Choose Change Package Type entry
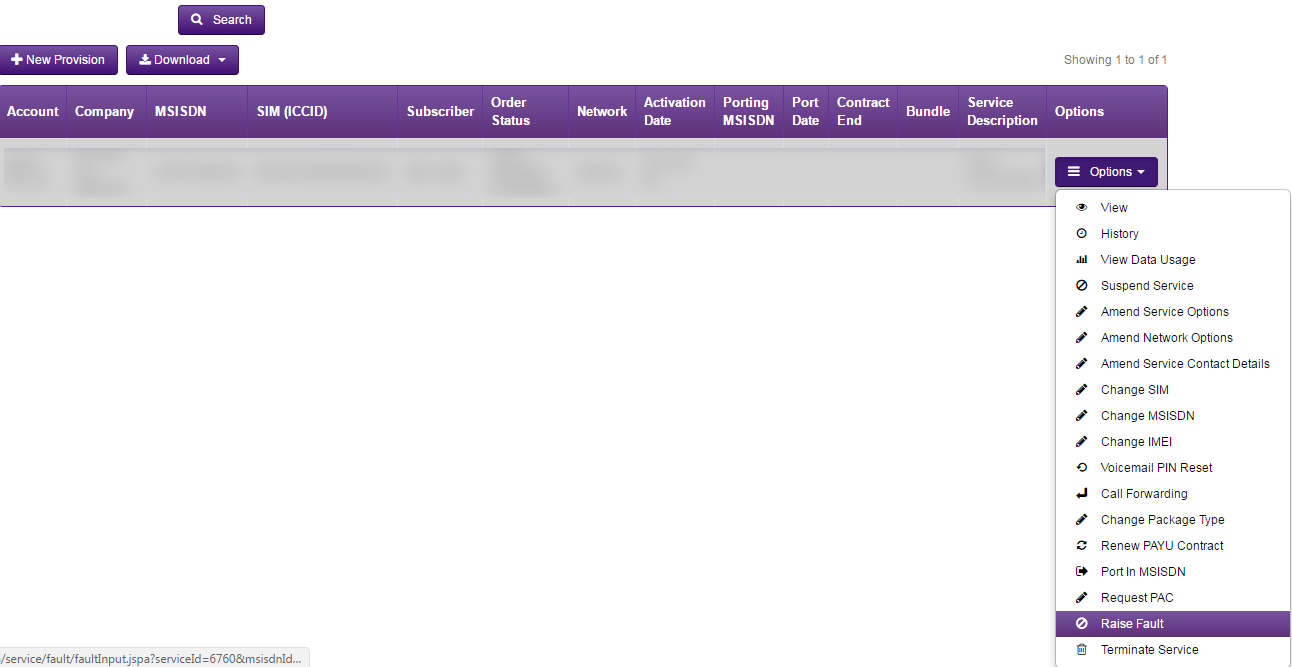Viewport: 1292px width, 667px height. tap(1172, 520)
